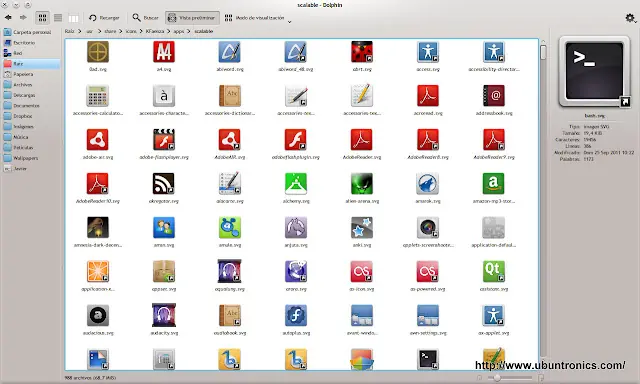
Task: Select the 0ad.svg file icon
Action: pos(98,52)
